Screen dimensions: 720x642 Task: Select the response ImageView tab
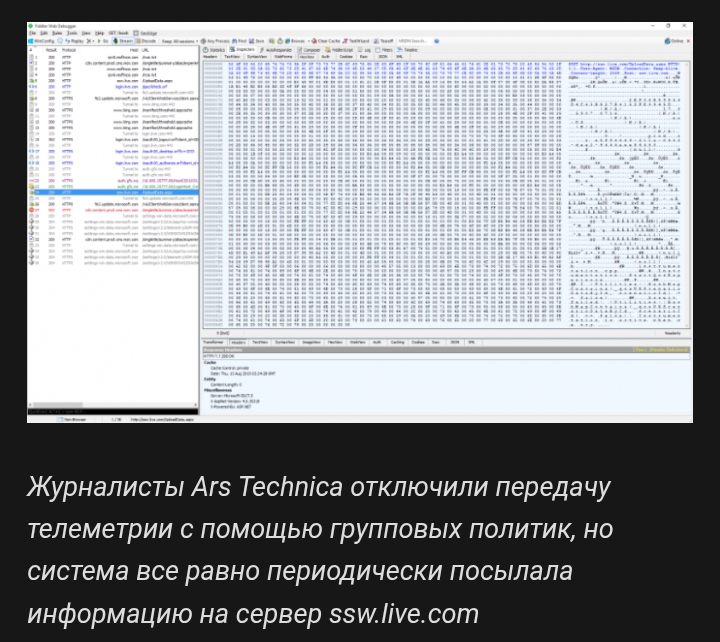311,342
